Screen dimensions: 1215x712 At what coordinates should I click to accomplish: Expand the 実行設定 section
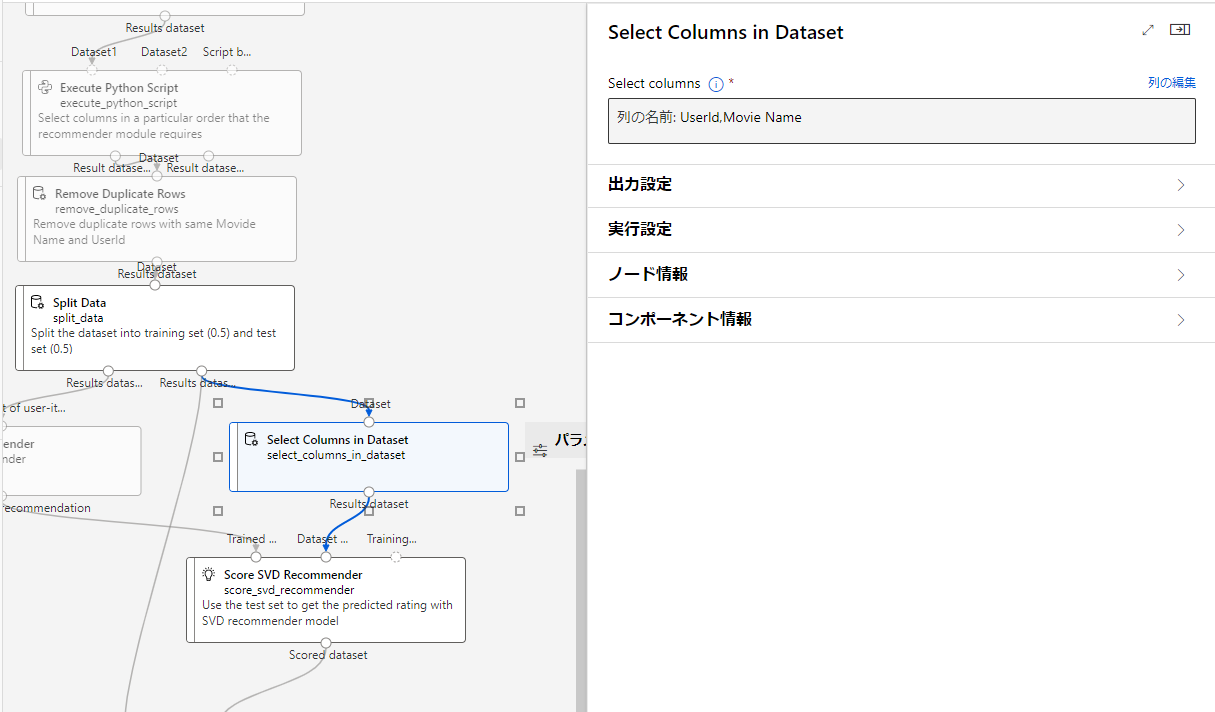coord(901,230)
